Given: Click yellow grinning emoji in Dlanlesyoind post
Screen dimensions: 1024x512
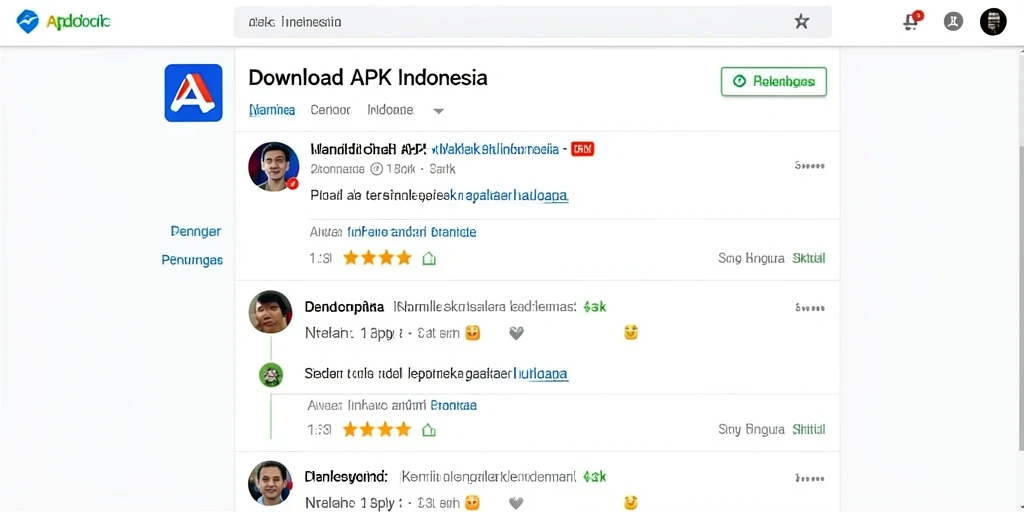Looking at the screenshot, I should [x=630, y=503].
